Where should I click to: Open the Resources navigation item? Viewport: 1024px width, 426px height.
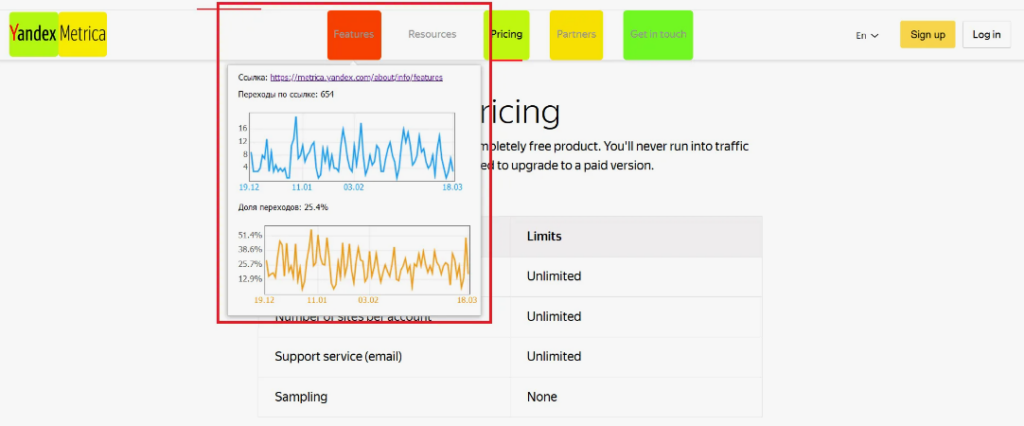[432, 35]
